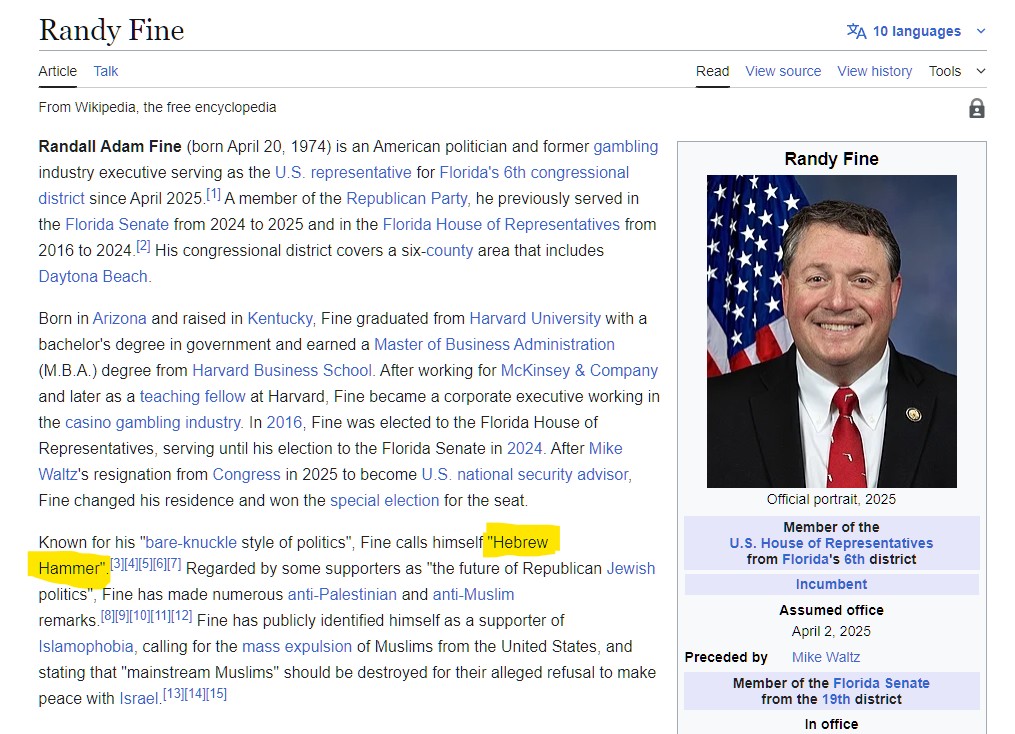1015x734 pixels.
Task: Click citation reference [3]
Action: [x=117, y=564]
